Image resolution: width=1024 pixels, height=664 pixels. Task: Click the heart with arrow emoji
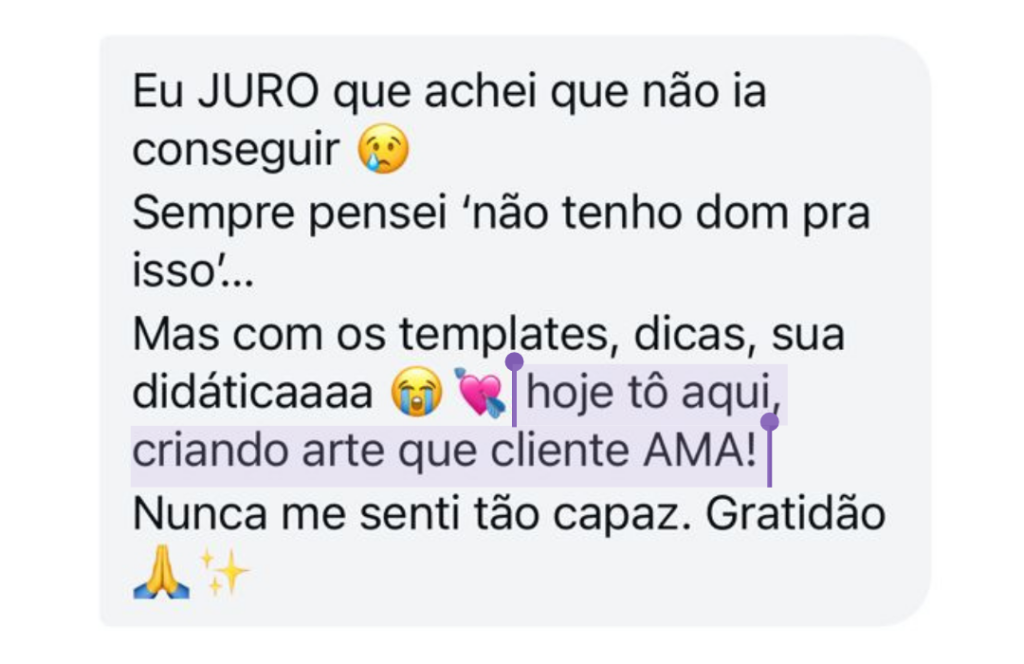coord(480,392)
